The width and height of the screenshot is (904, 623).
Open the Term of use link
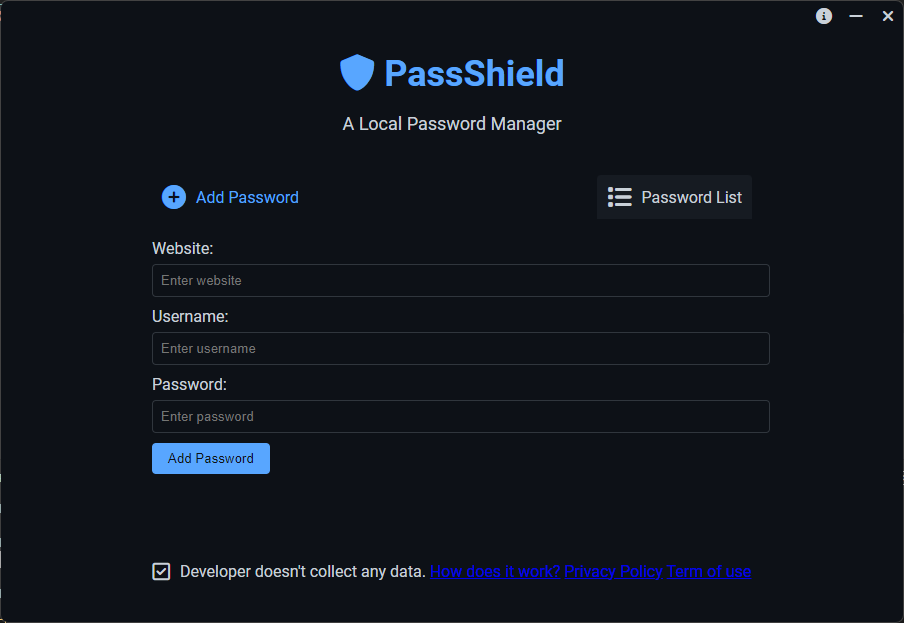coord(708,571)
